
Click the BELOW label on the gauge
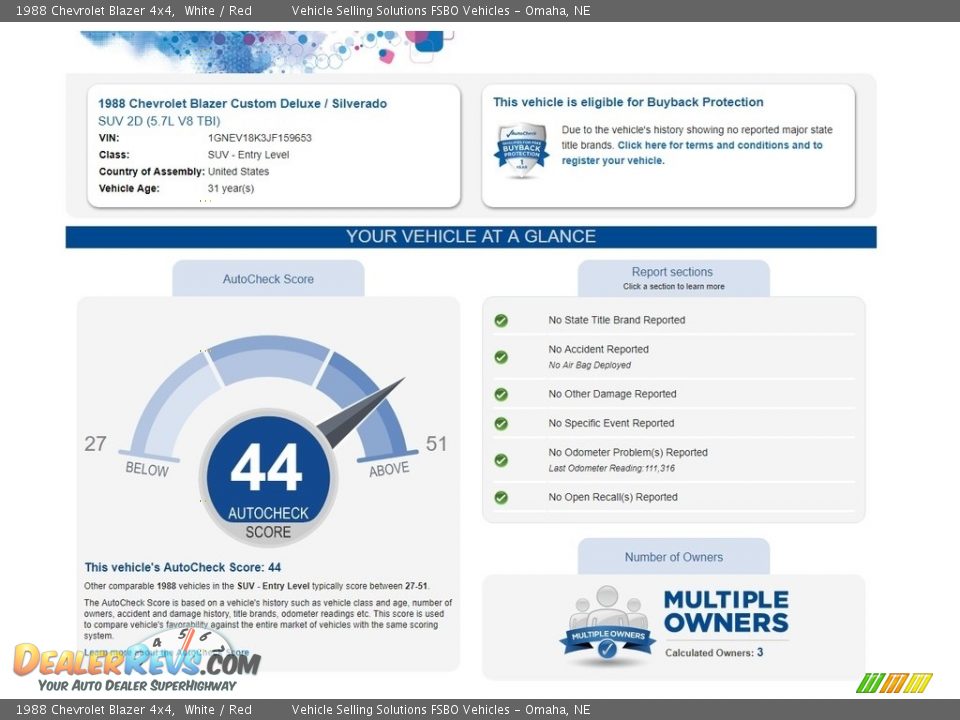pos(147,470)
